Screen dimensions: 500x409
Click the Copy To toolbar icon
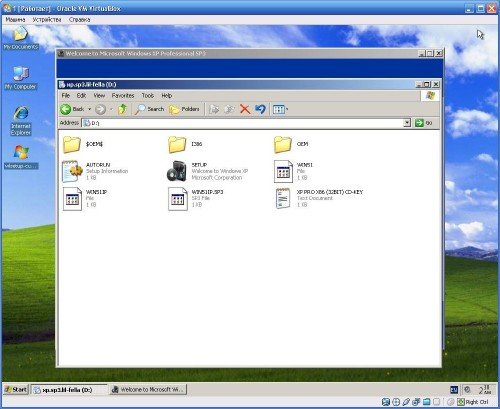point(229,109)
